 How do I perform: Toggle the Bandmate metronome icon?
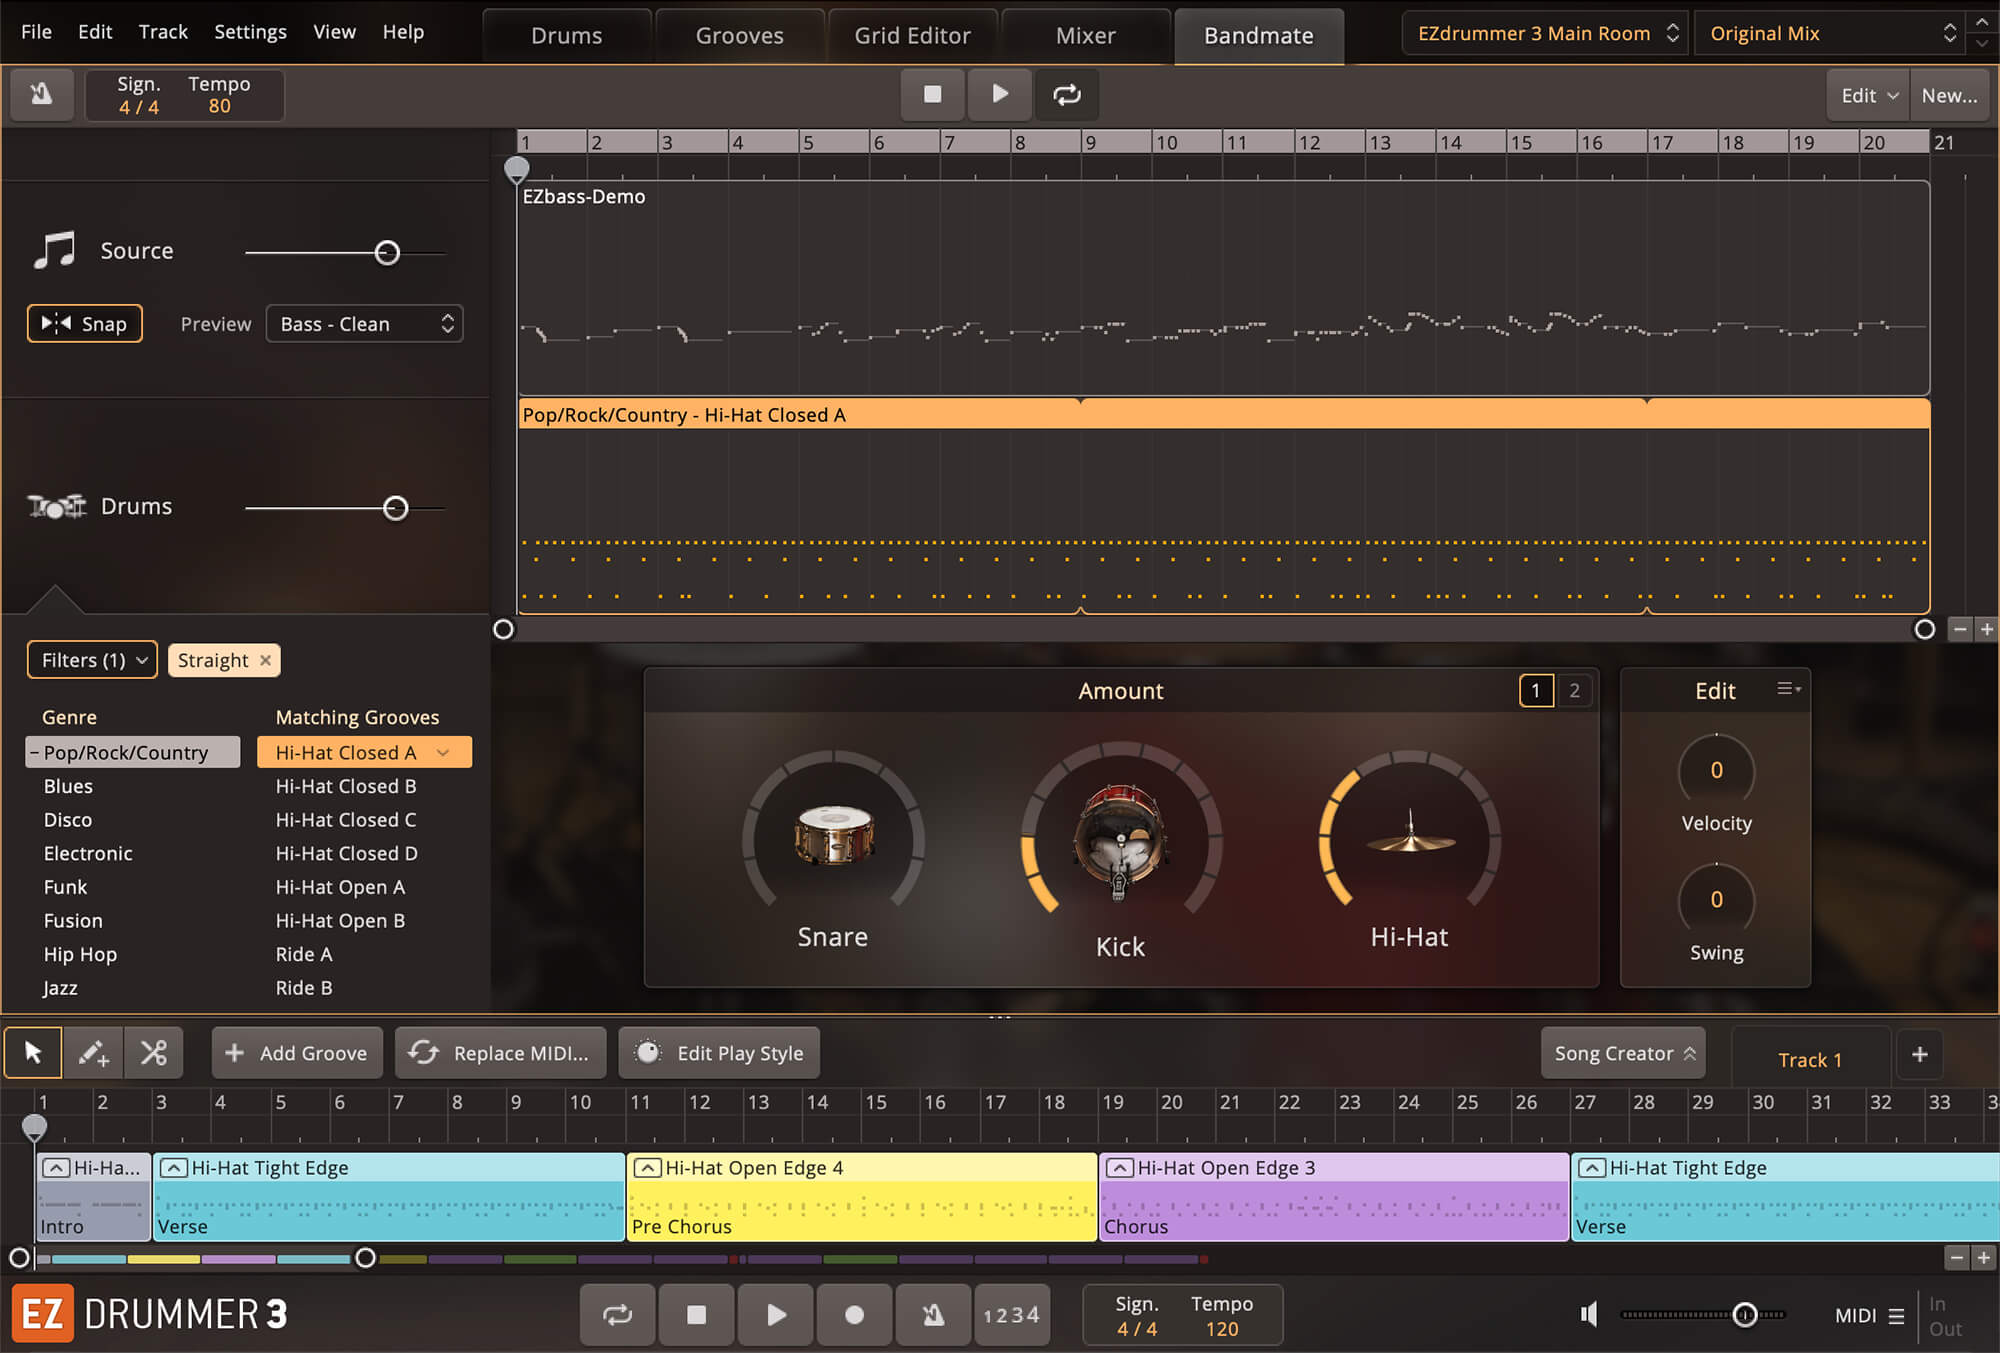tap(41, 95)
